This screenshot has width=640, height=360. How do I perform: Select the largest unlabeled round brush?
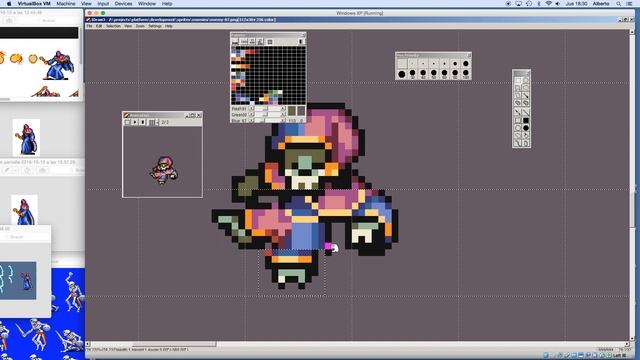click(402, 74)
